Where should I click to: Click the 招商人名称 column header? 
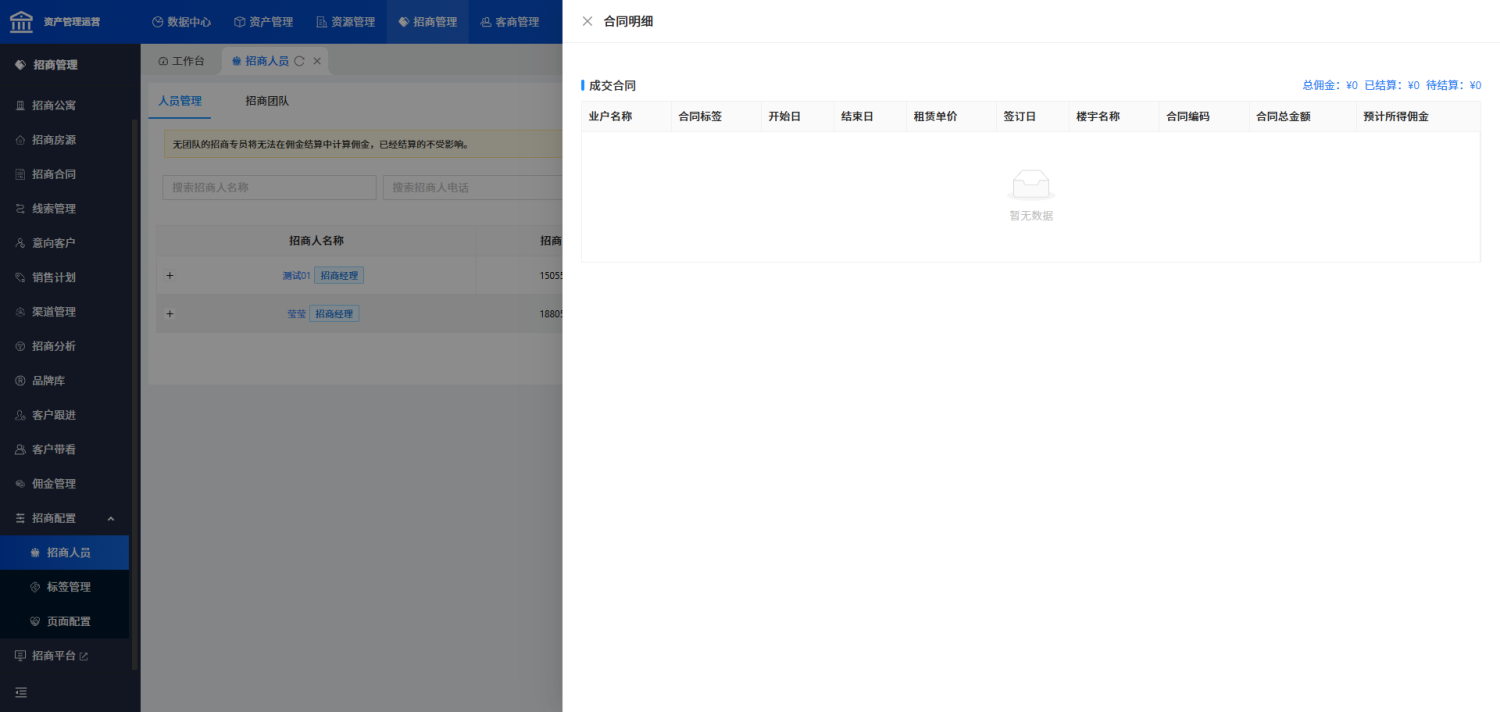coord(316,241)
